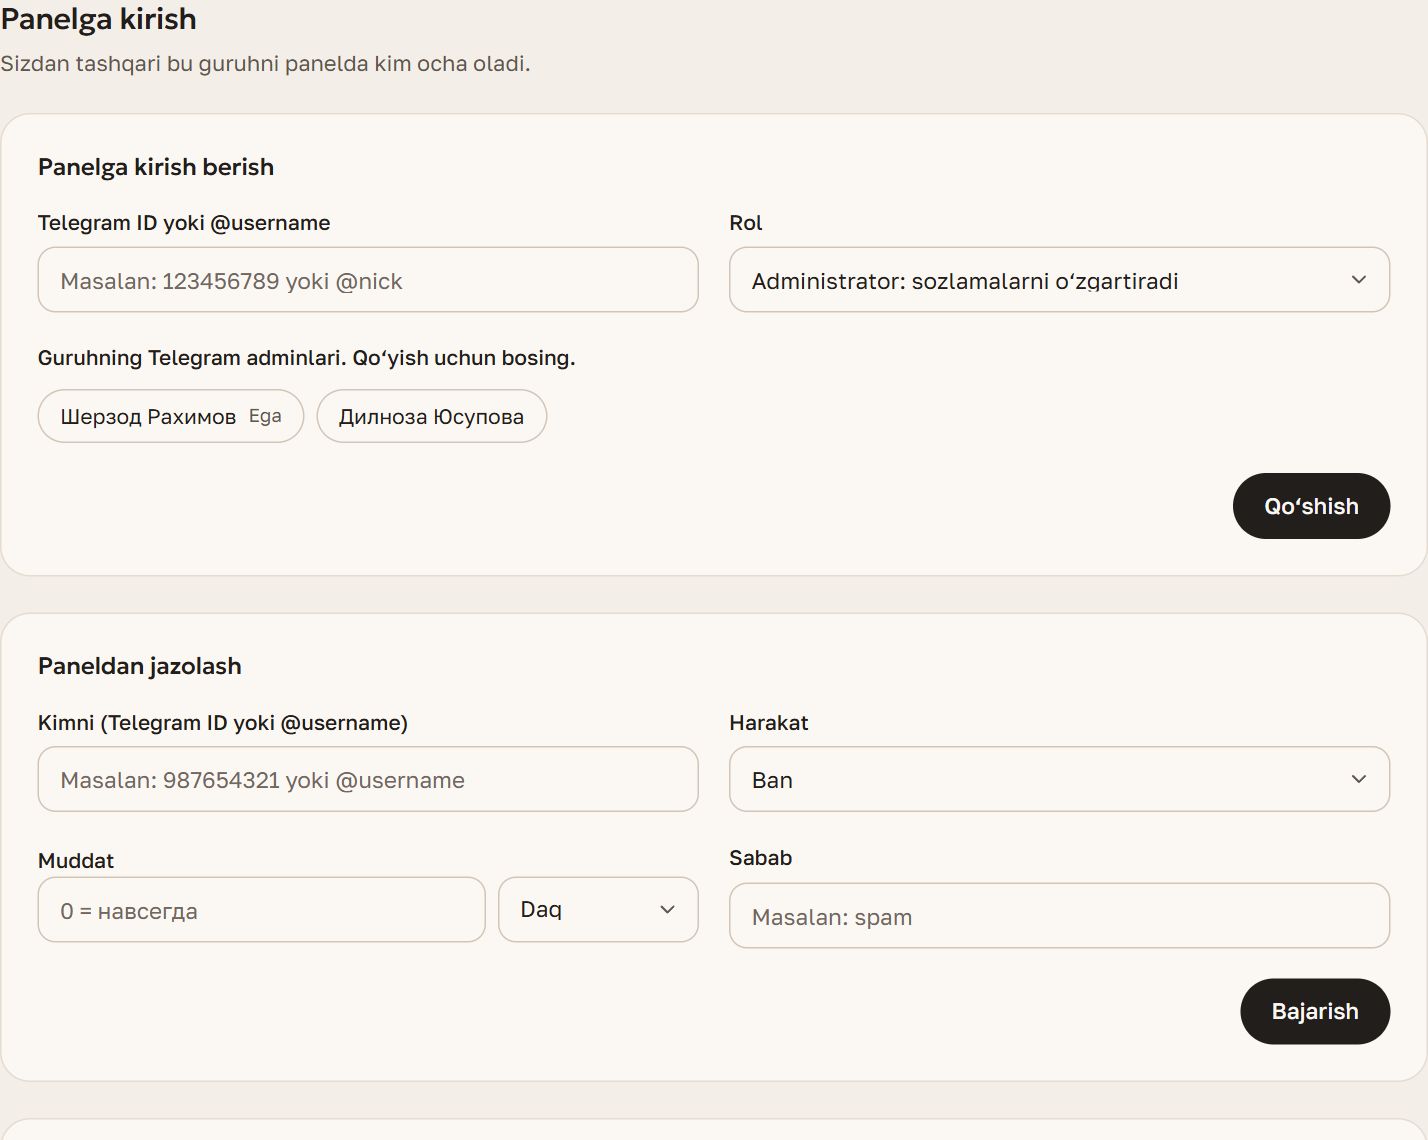
Task: Click the Telegram ID yoki @username field
Action: [368, 280]
